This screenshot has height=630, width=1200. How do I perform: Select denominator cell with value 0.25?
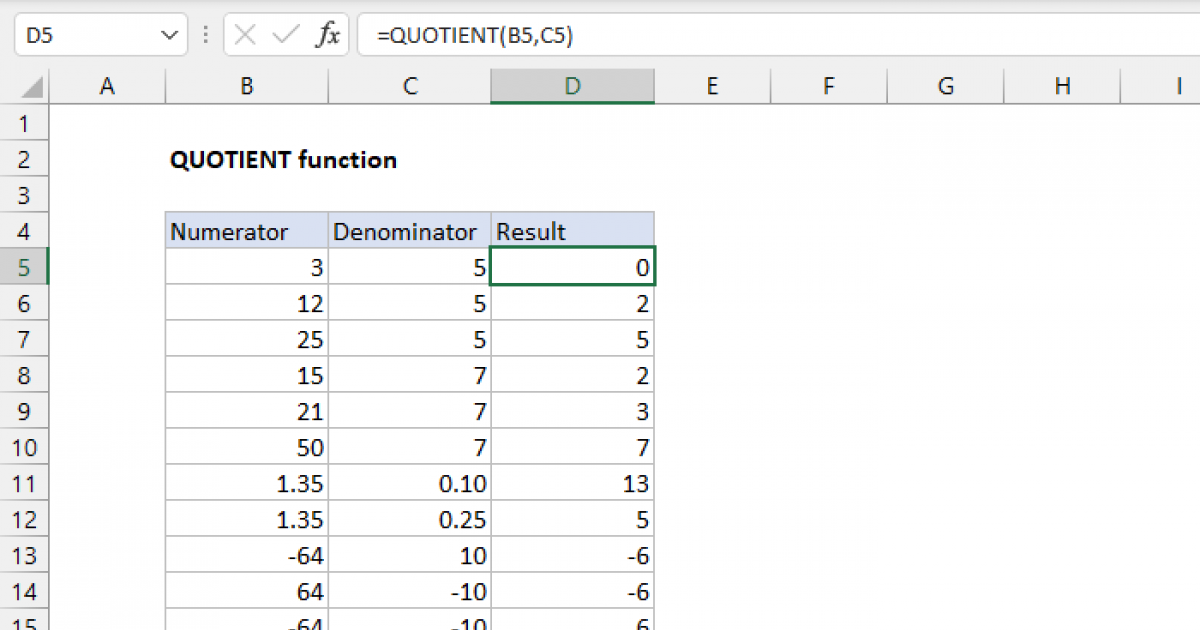tap(409, 520)
